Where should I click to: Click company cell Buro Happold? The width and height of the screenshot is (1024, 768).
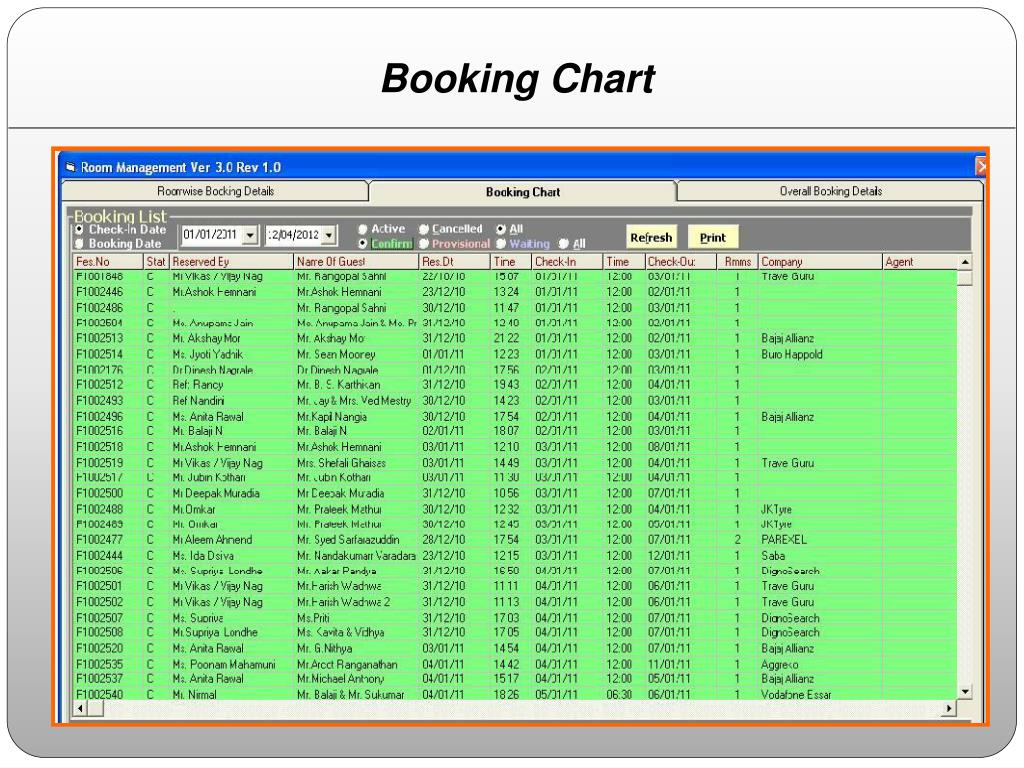(x=792, y=355)
